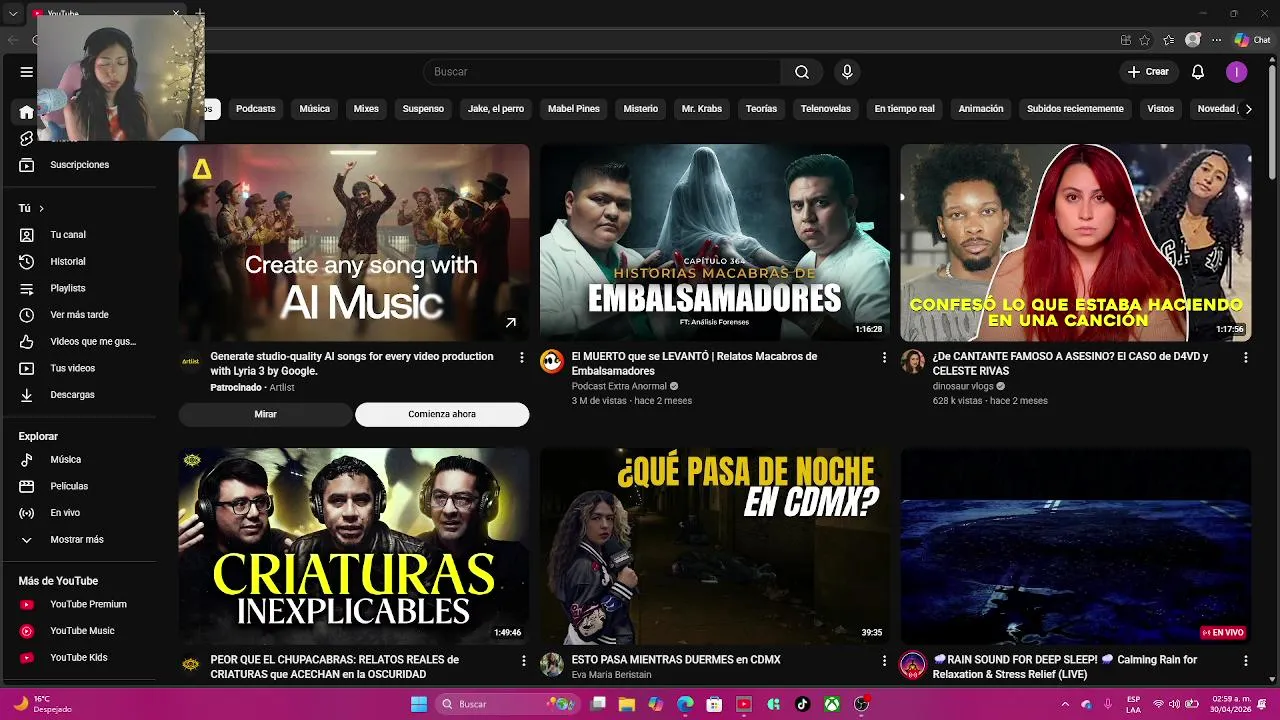Open the Eva Maria Beristain channel link

coord(611,675)
